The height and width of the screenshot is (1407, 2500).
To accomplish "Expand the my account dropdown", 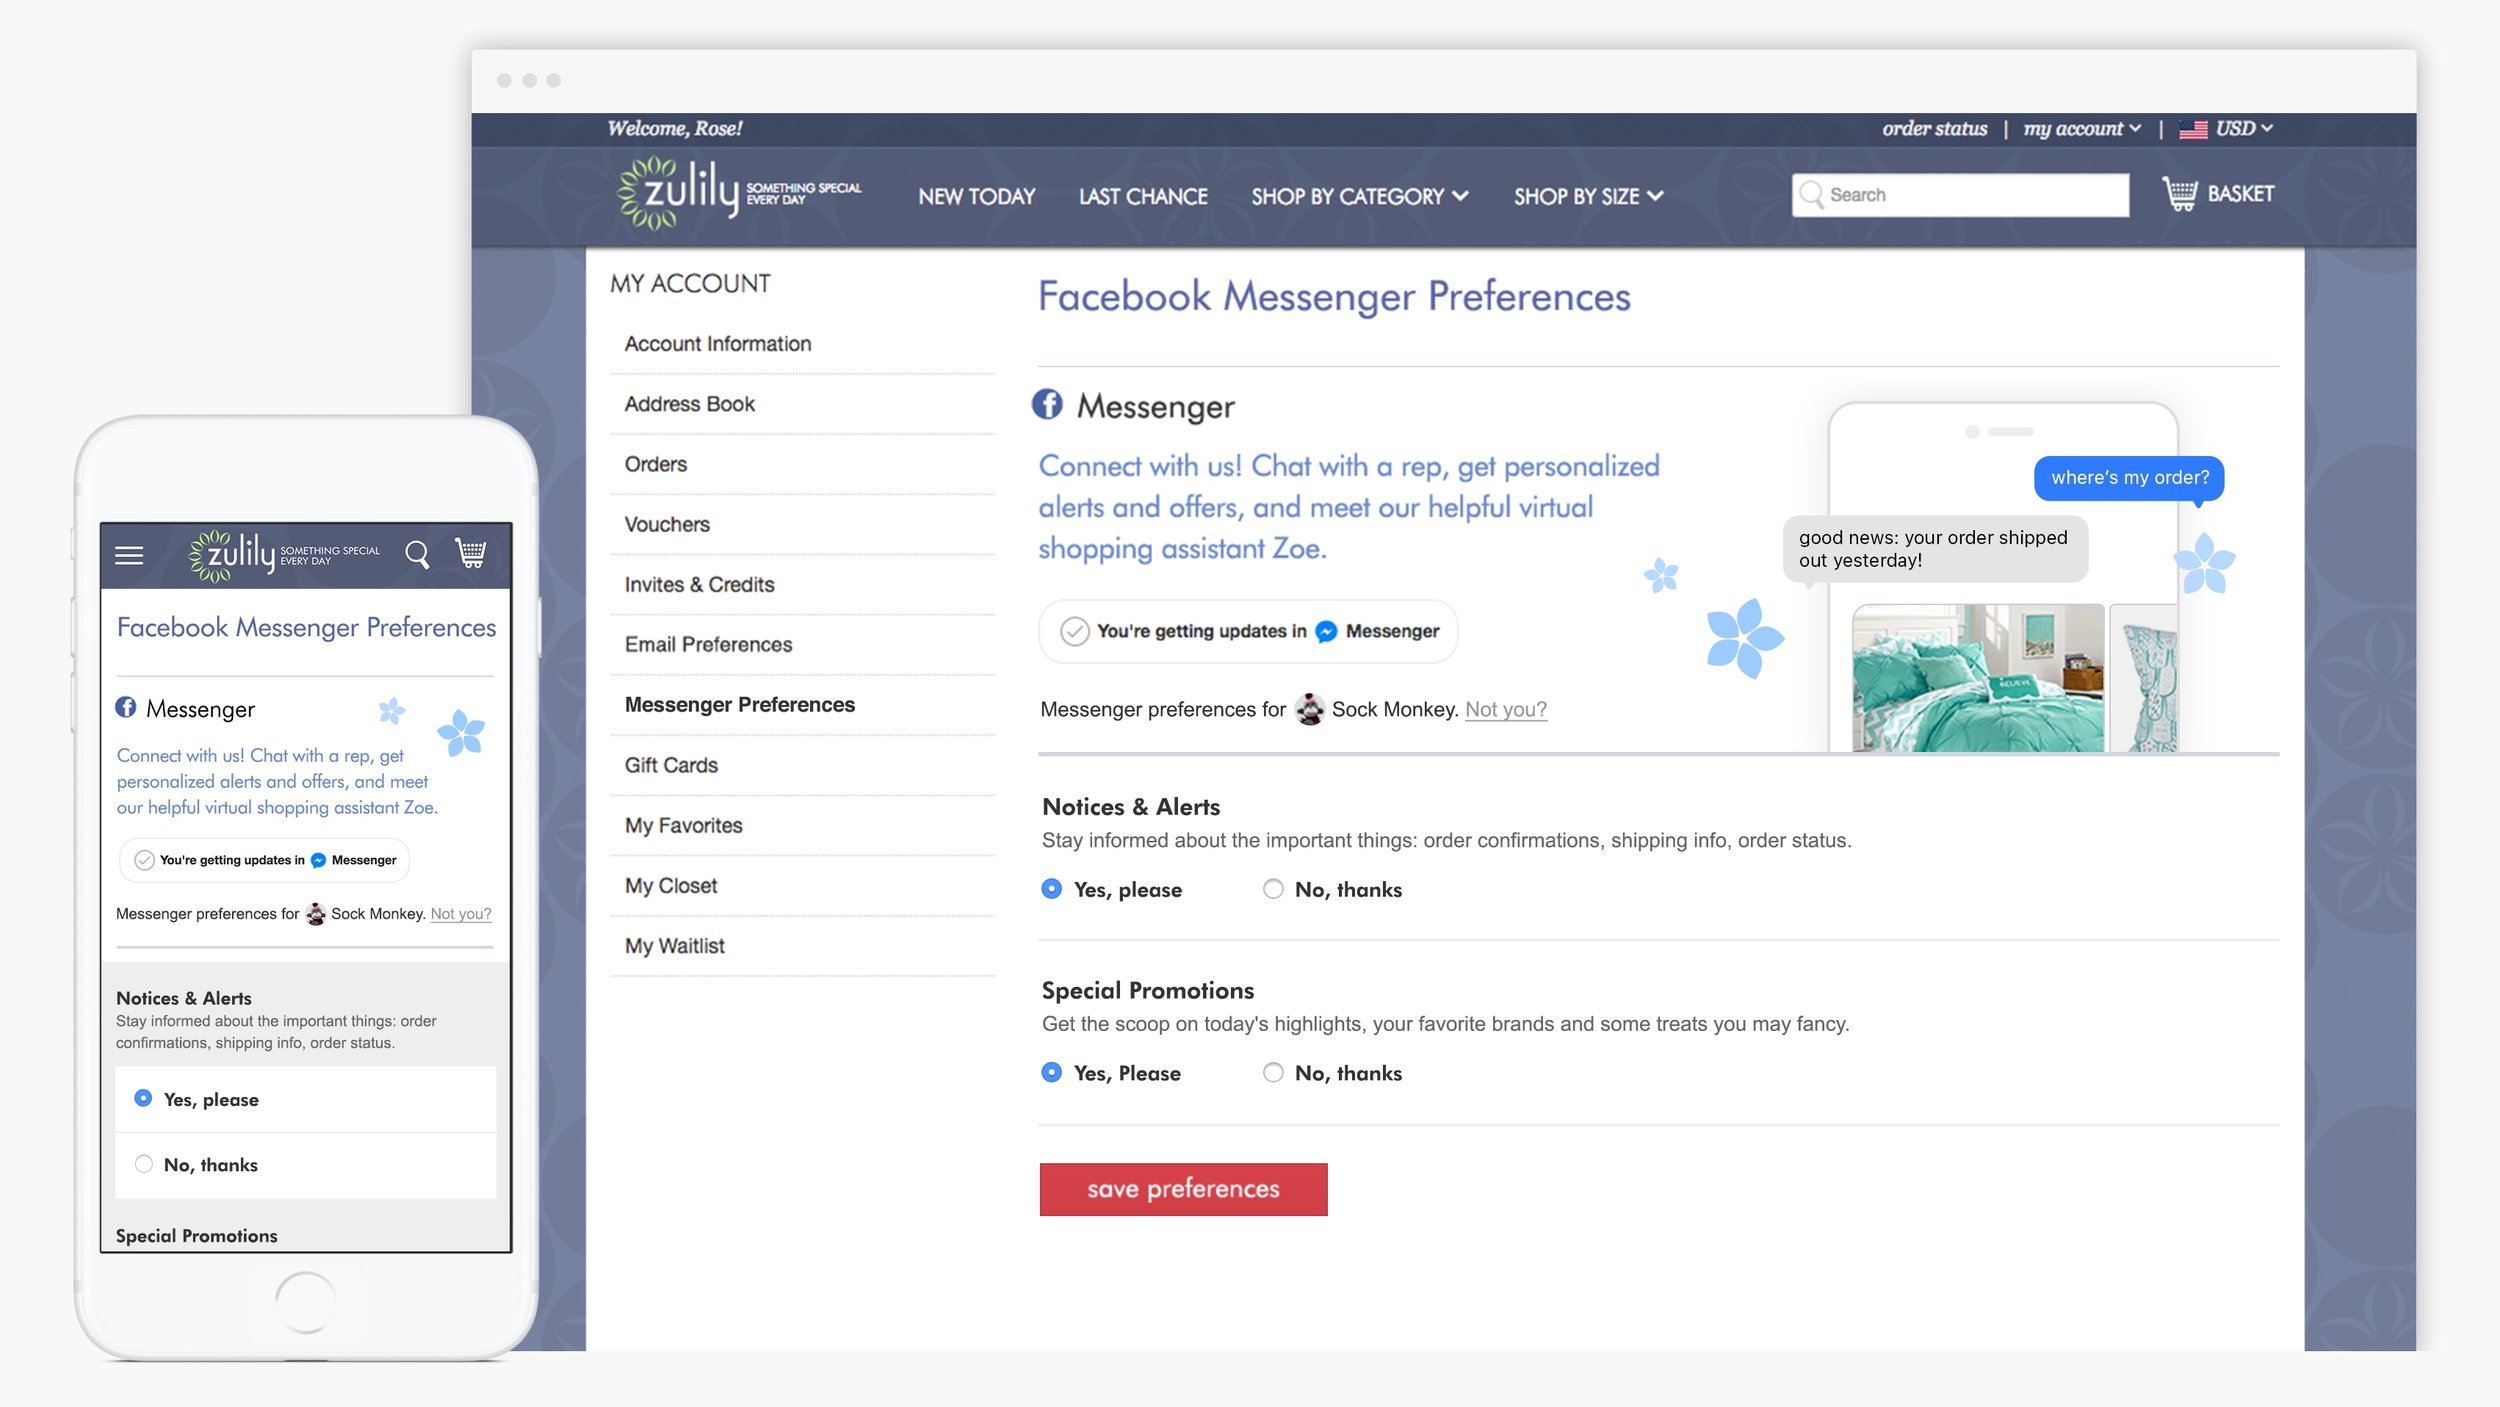I will pyautogui.click(x=2082, y=129).
